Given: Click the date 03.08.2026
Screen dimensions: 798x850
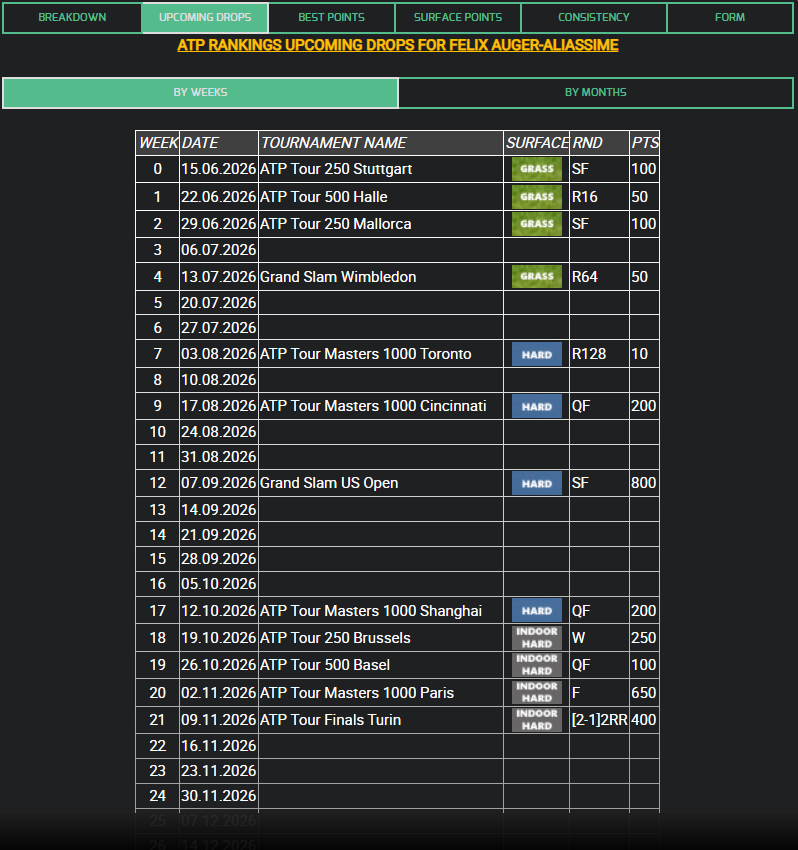Looking at the screenshot, I should click(218, 354).
